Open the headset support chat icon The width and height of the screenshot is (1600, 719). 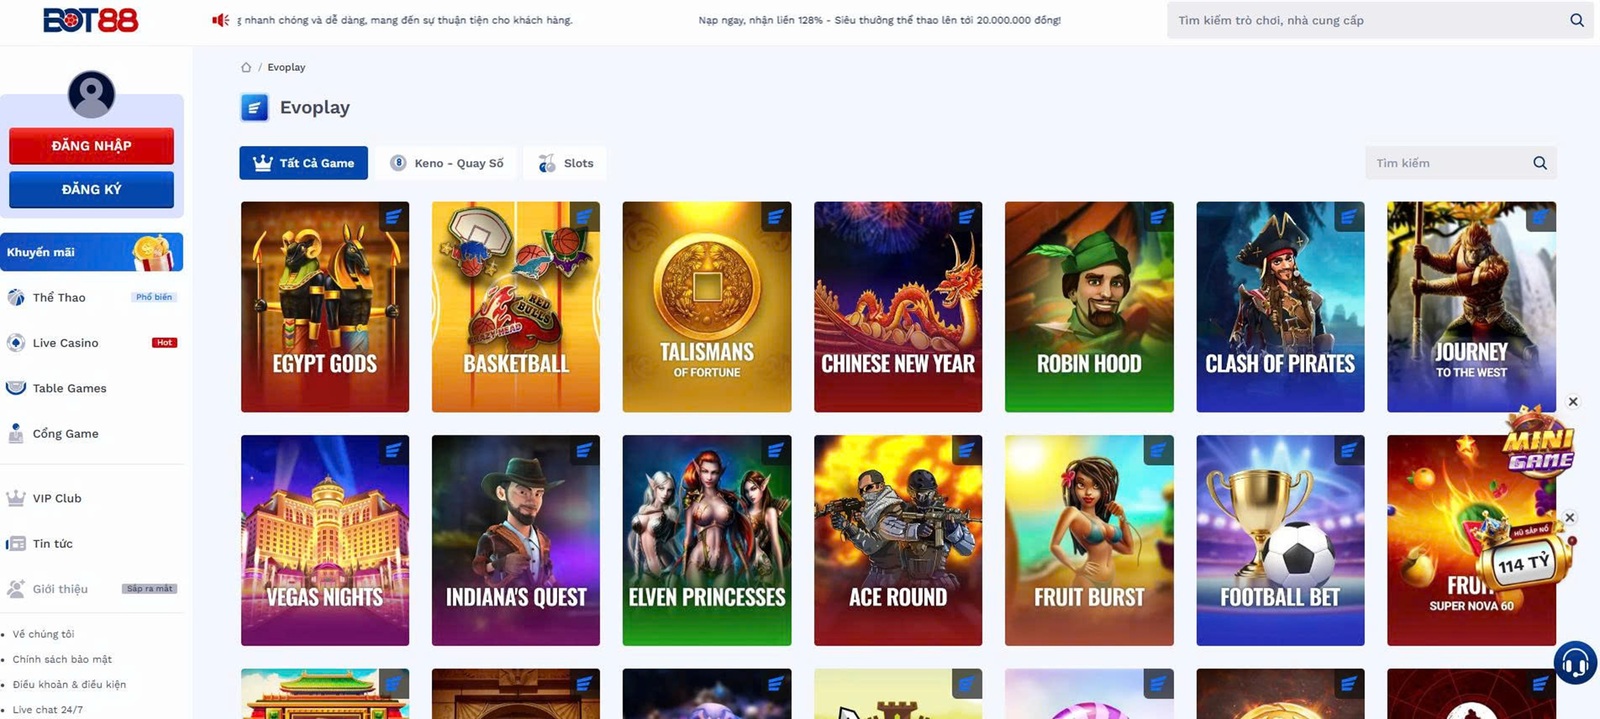click(1575, 663)
